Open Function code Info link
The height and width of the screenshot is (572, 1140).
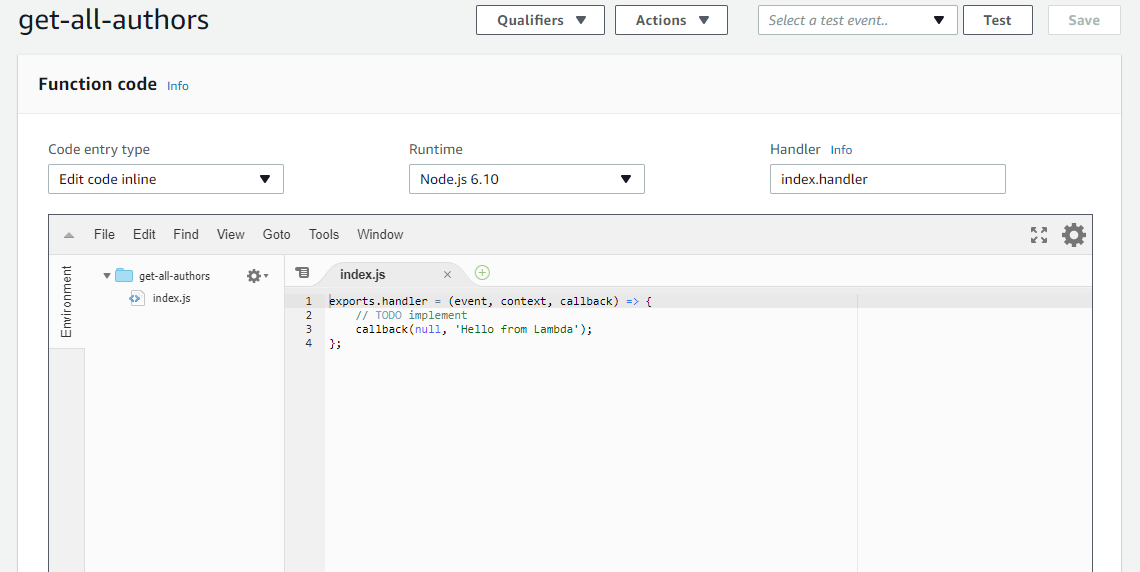(x=177, y=86)
